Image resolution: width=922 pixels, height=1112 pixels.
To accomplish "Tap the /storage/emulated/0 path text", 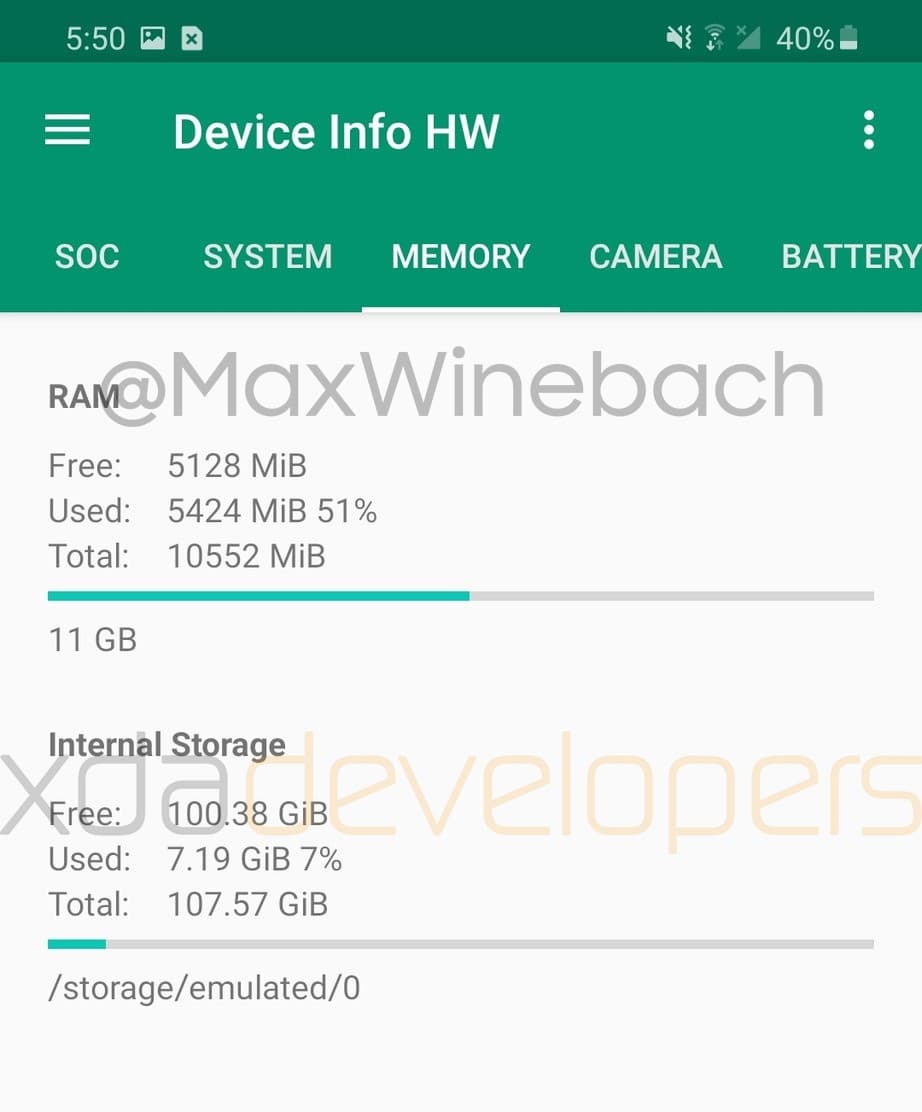I will [204, 988].
